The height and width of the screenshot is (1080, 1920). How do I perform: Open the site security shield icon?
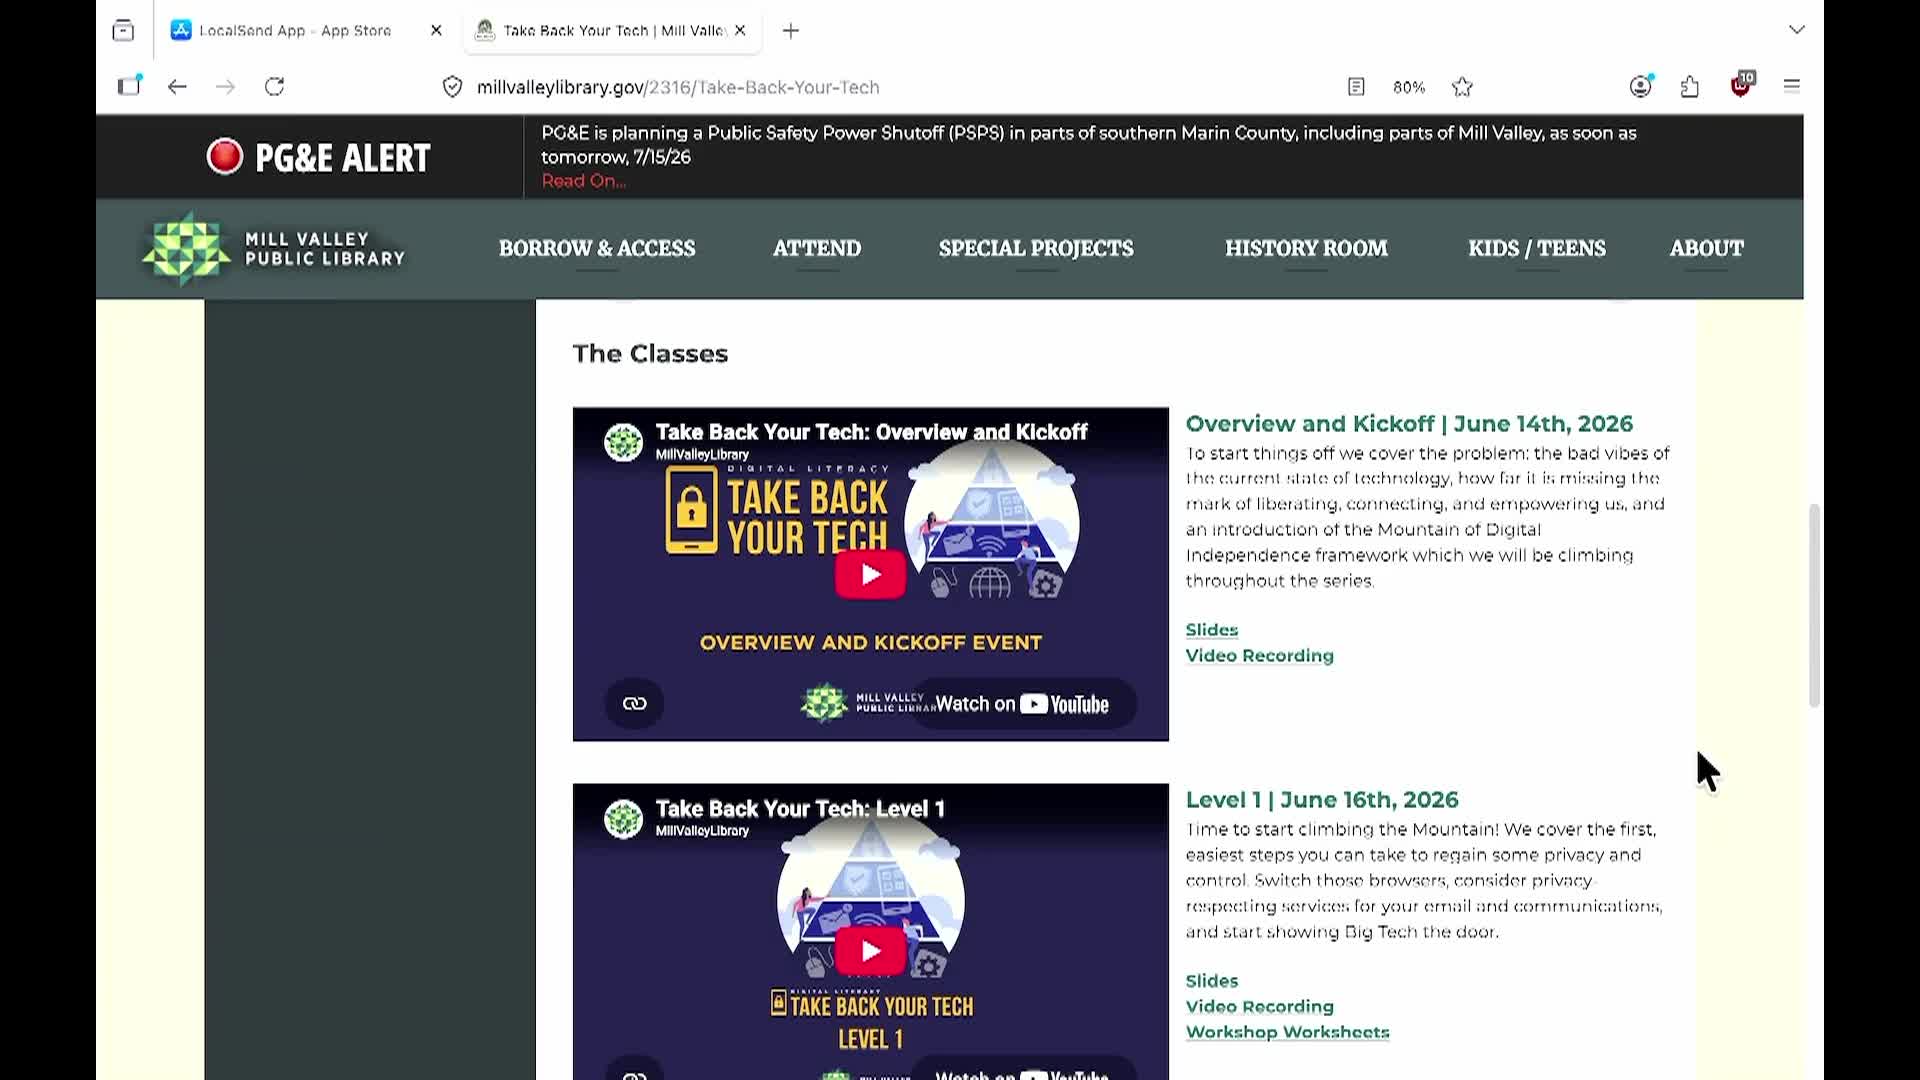tap(453, 87)
